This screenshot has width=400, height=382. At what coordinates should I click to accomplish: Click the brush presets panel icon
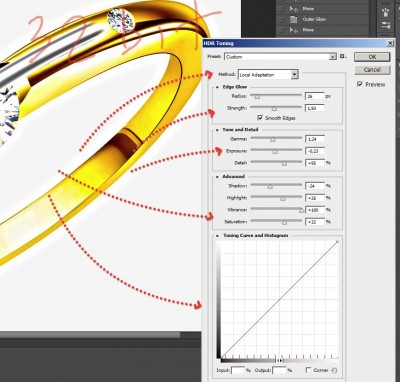tap(386, 12)
